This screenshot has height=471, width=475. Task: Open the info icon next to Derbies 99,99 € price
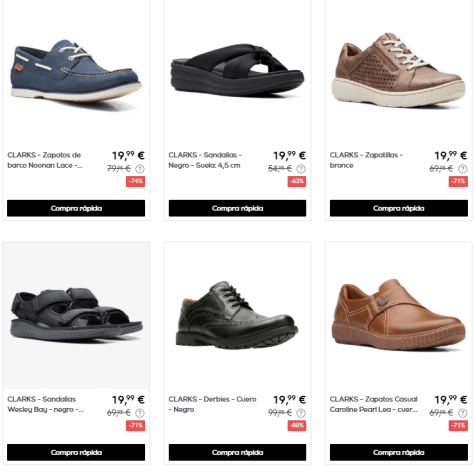[301, 413]
